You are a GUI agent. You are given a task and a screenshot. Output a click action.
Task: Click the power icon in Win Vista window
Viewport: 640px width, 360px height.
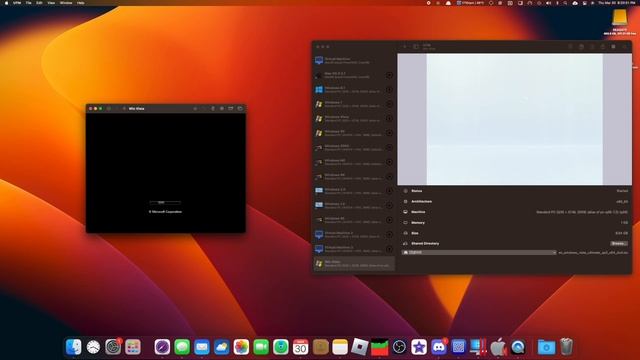click(109, 109)
